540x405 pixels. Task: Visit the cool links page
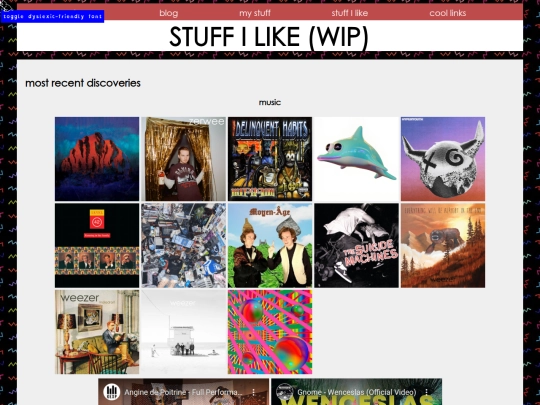pos(448,13)
